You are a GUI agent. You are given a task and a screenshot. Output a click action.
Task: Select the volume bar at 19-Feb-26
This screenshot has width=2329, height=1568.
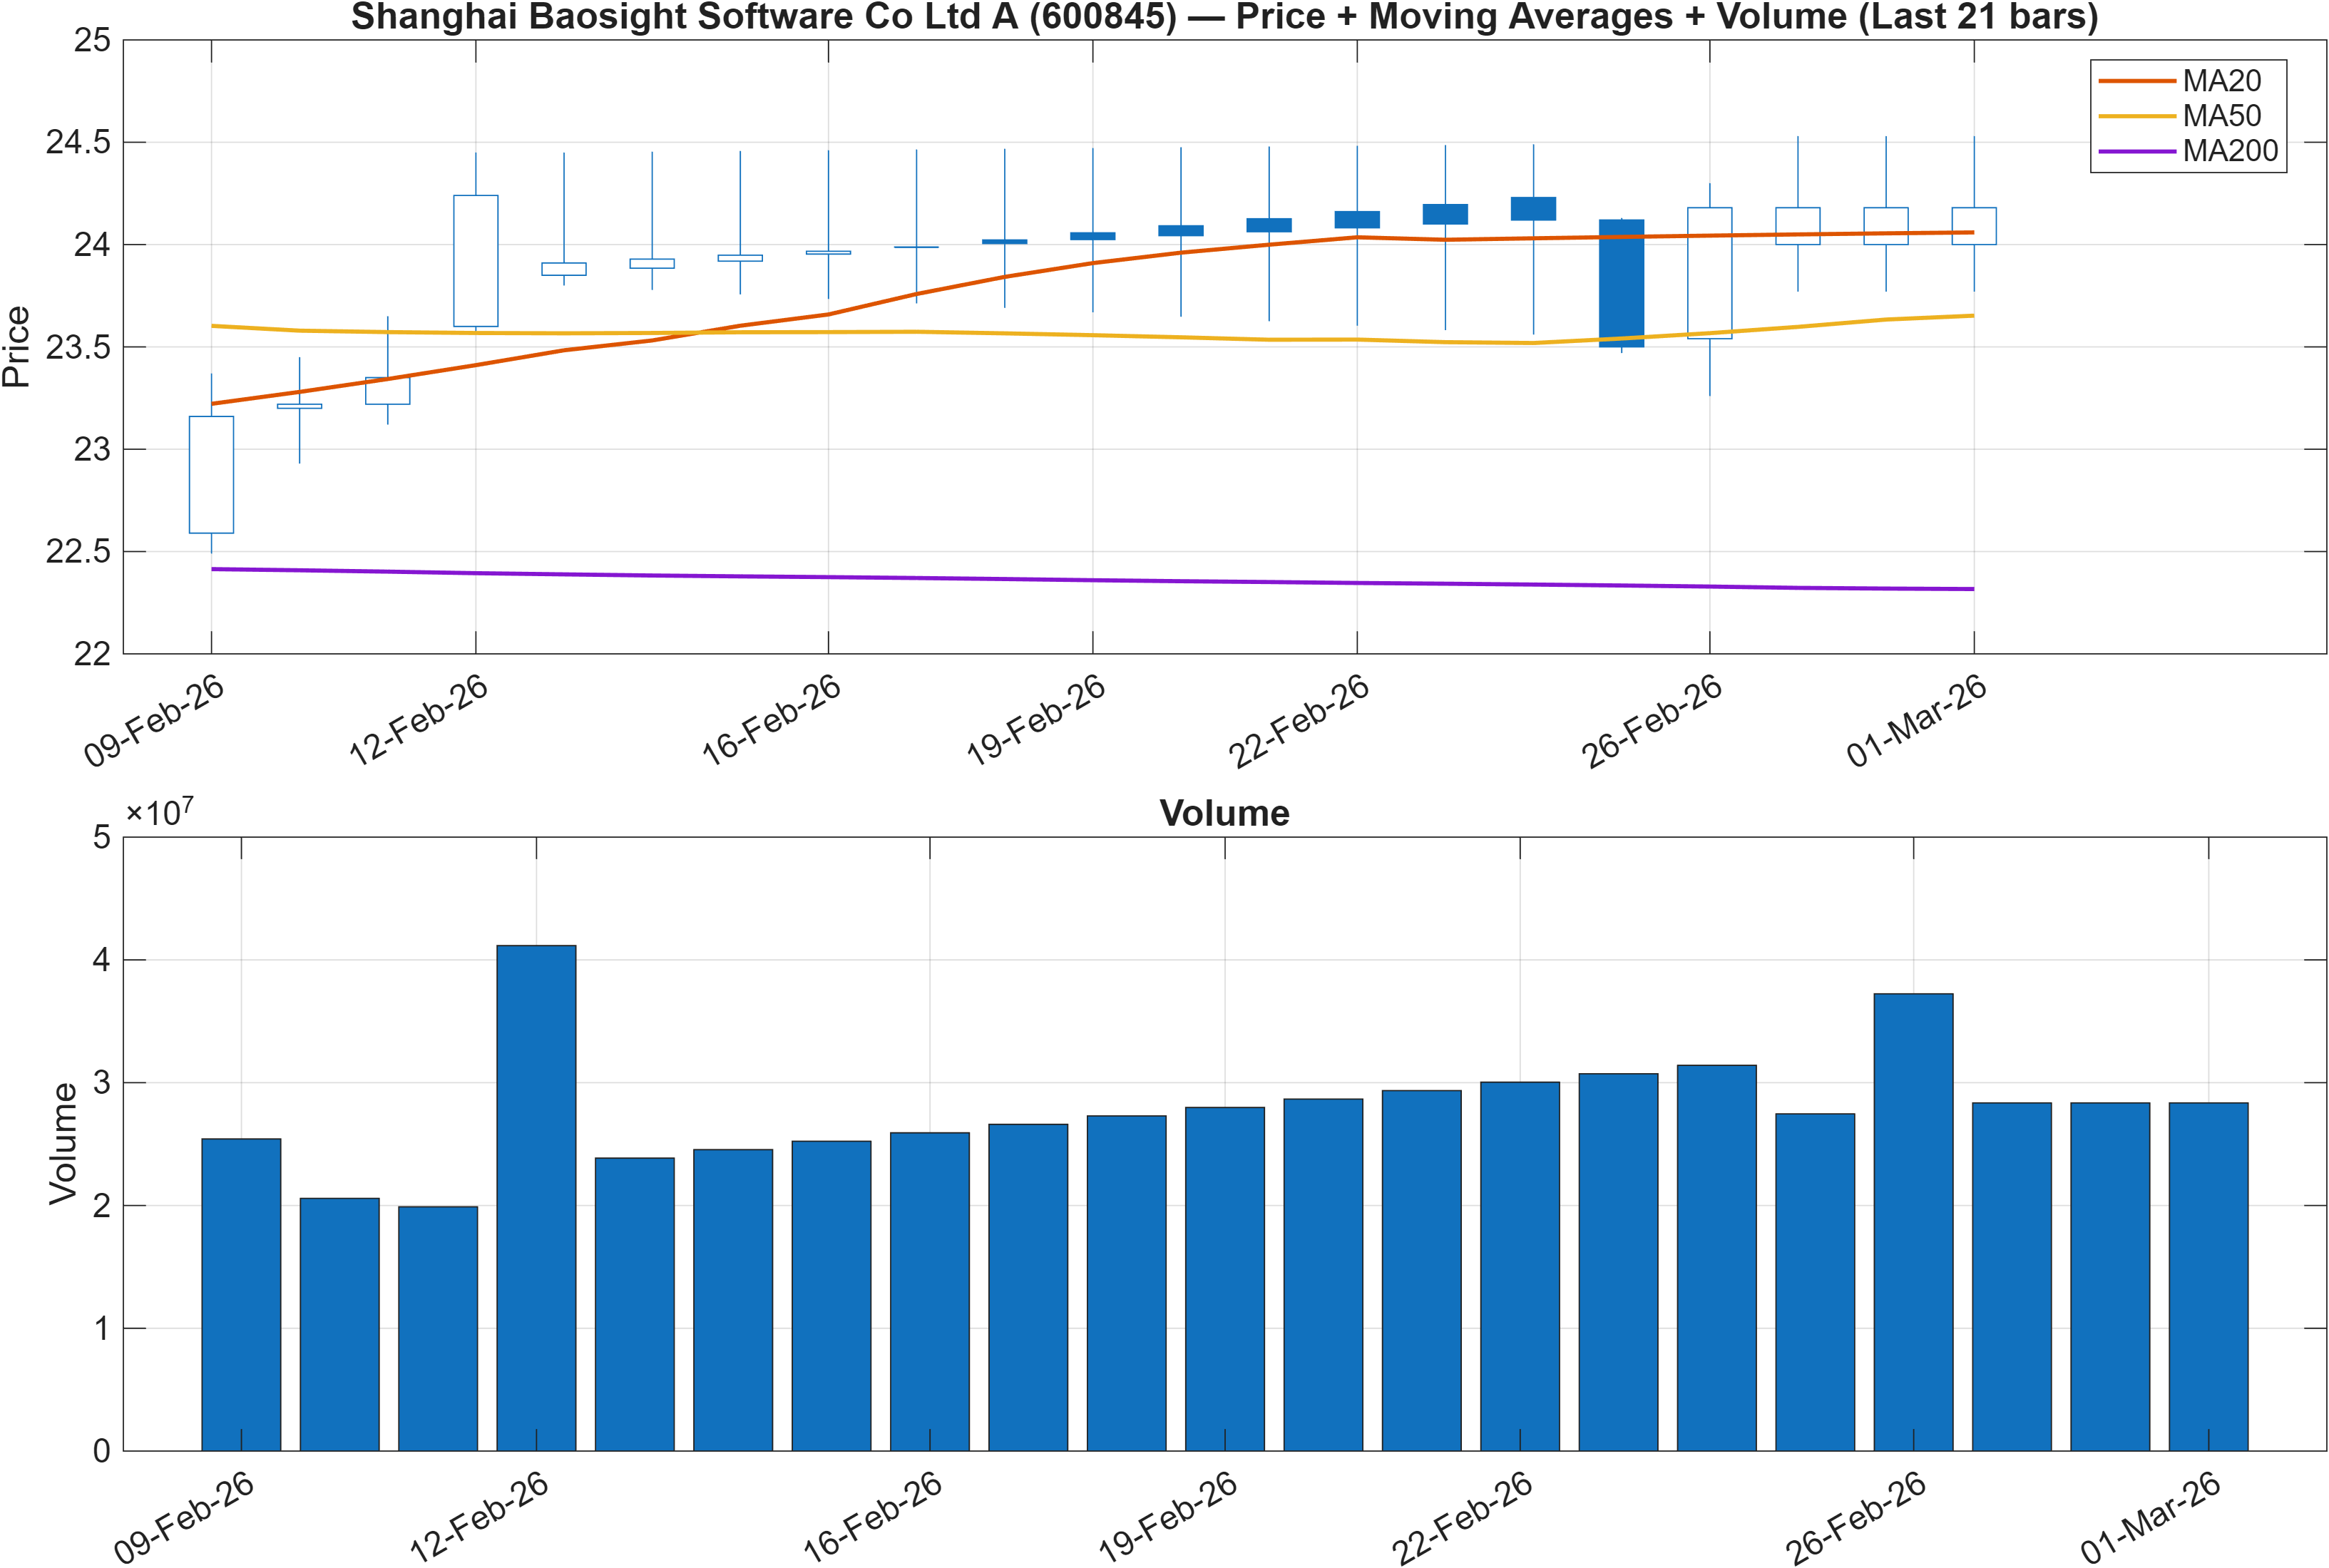click(1225, 1279)
